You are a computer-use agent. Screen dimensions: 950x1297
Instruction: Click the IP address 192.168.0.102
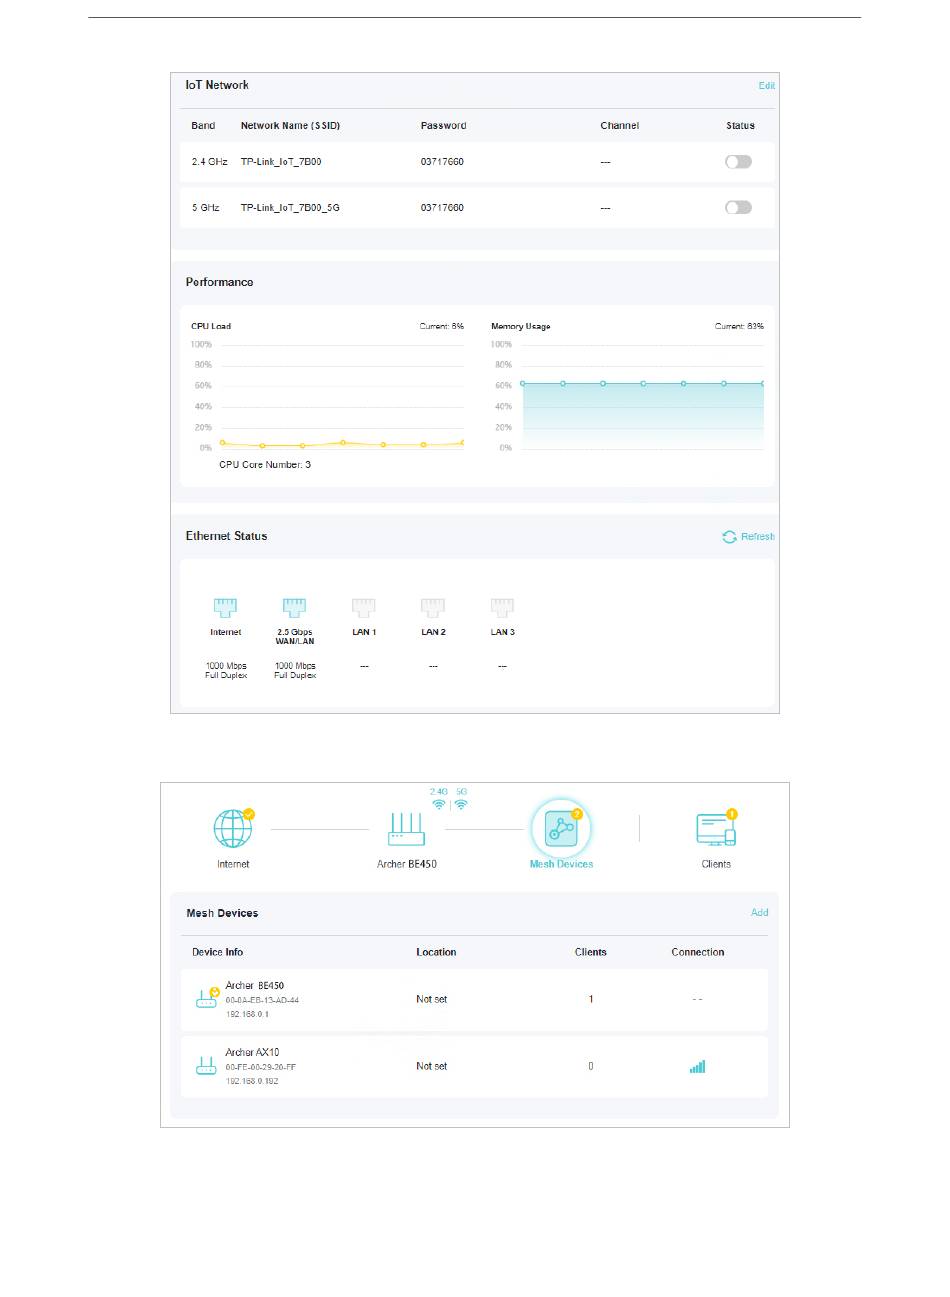pos(251,1081)
